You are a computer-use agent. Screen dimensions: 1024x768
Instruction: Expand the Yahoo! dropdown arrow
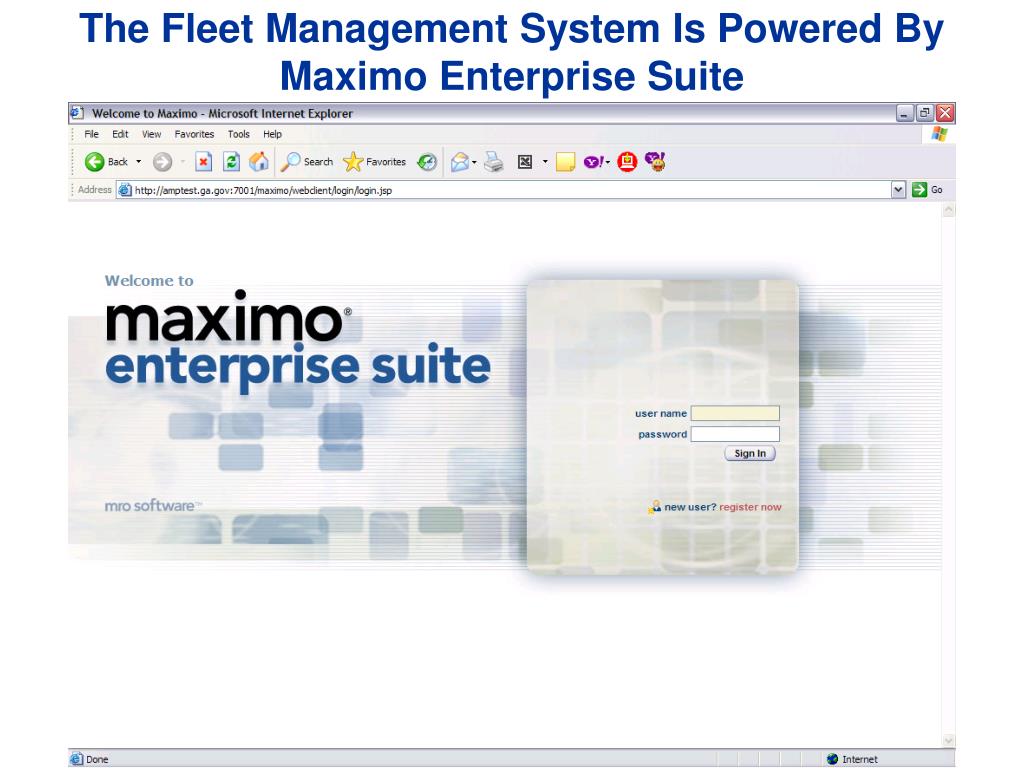click(x=608, y=162)
